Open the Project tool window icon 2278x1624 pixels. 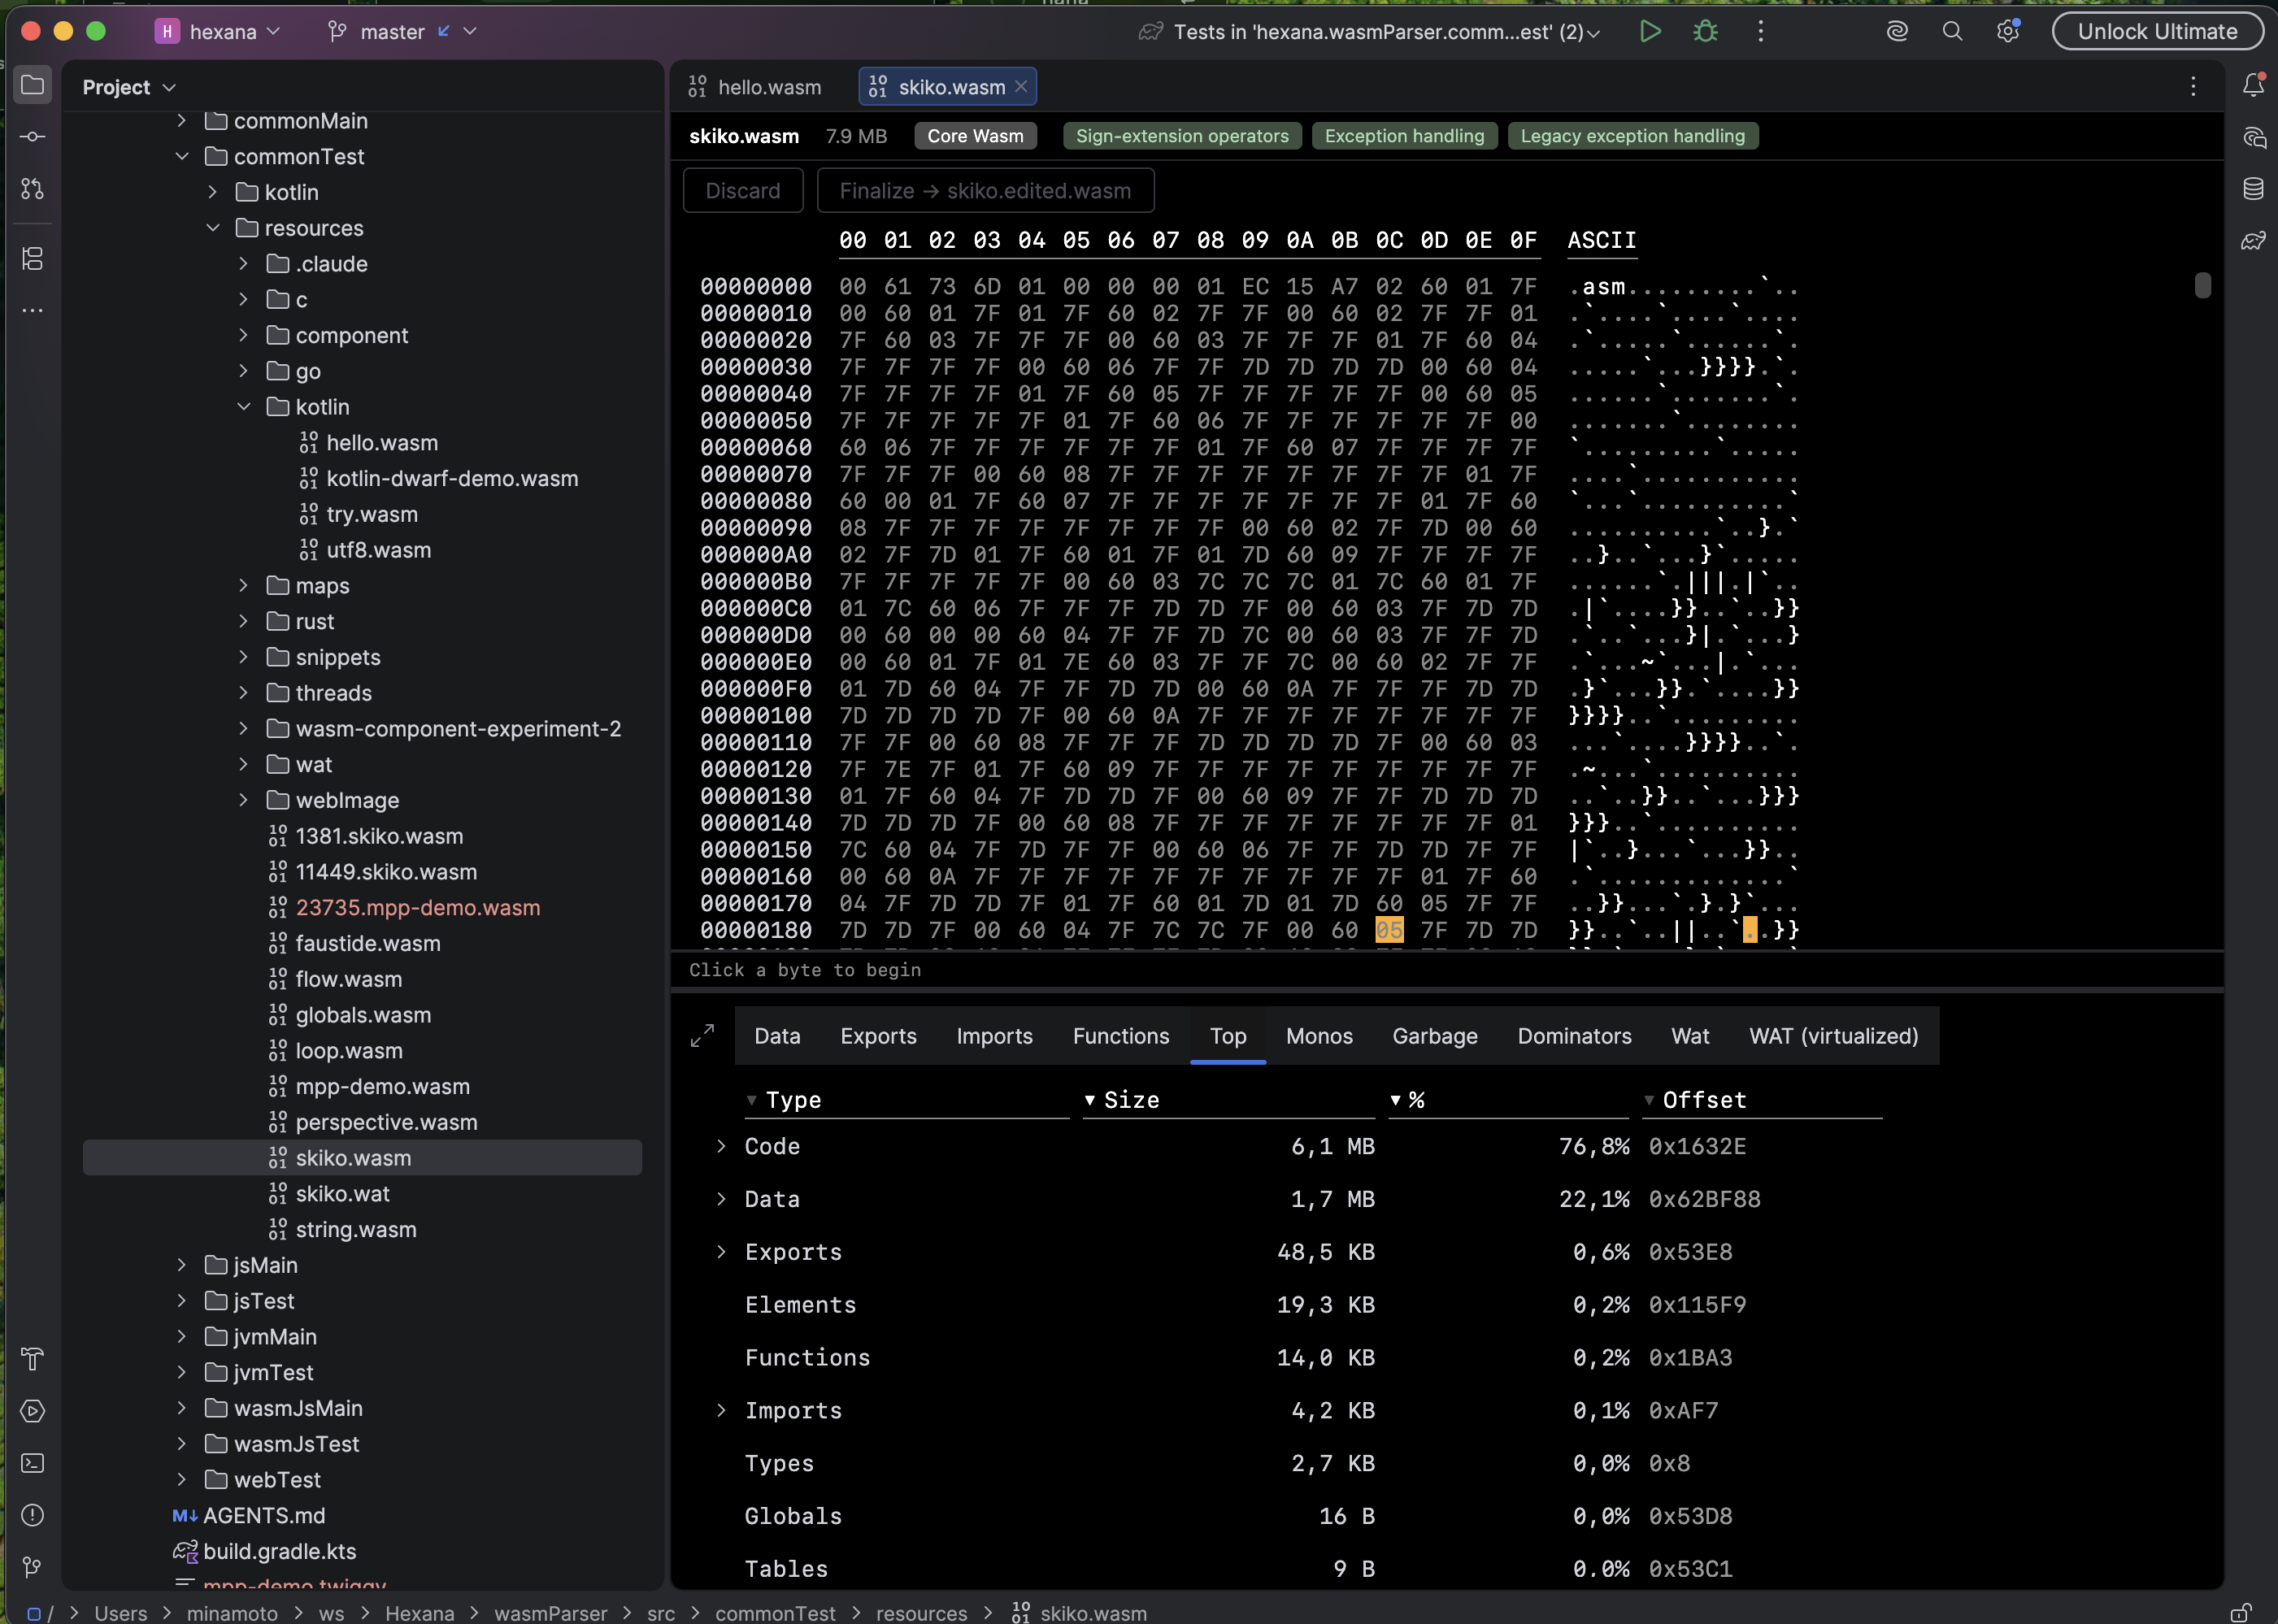pos(32,85)
